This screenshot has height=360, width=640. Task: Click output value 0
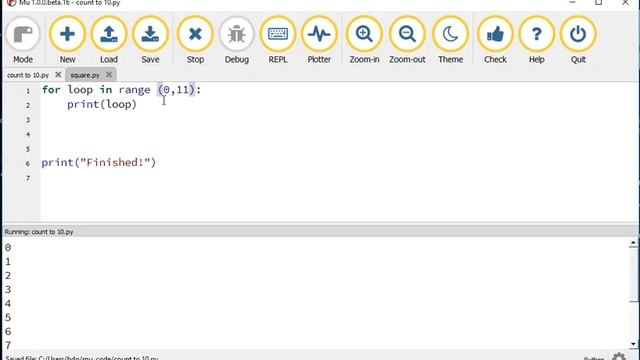pyautogui.click(x=8, y=248)
